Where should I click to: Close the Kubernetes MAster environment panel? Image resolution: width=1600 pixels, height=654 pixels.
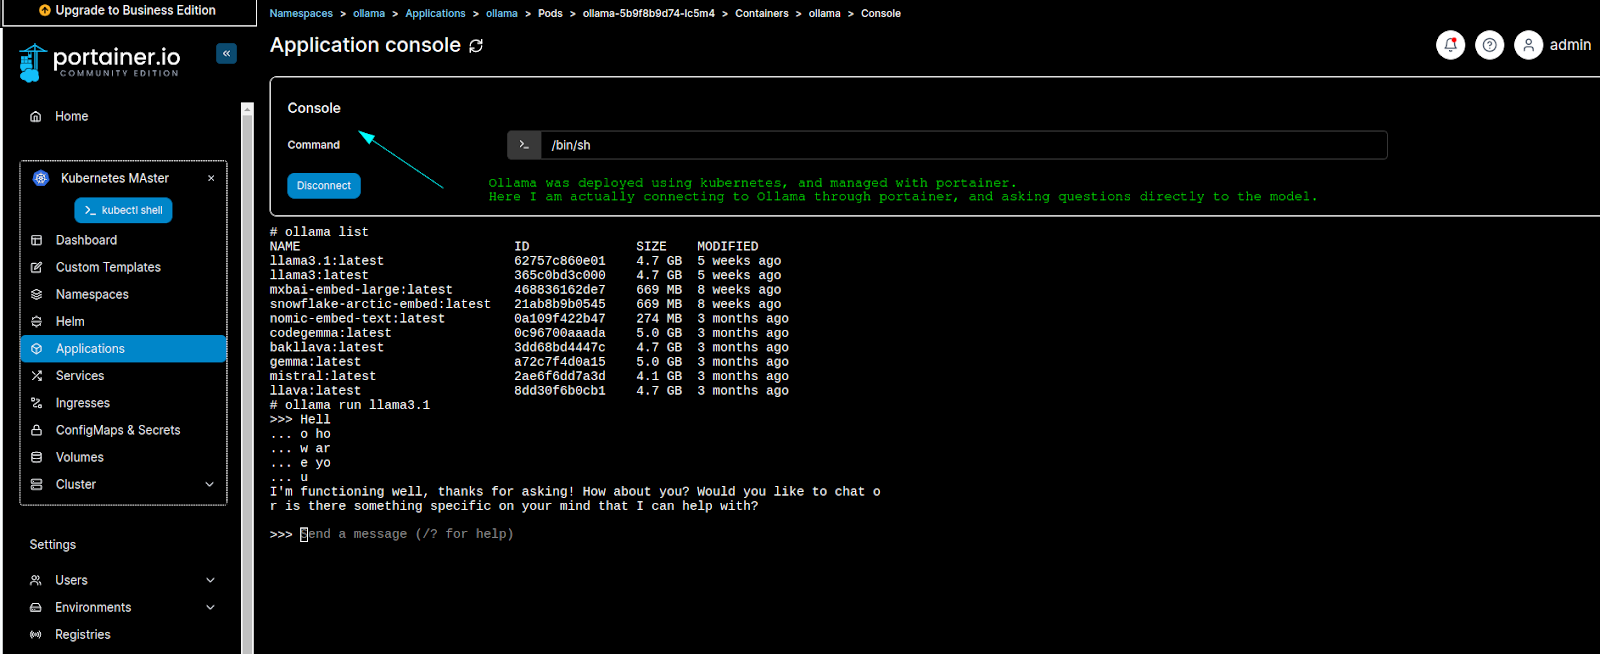point(211,178)
